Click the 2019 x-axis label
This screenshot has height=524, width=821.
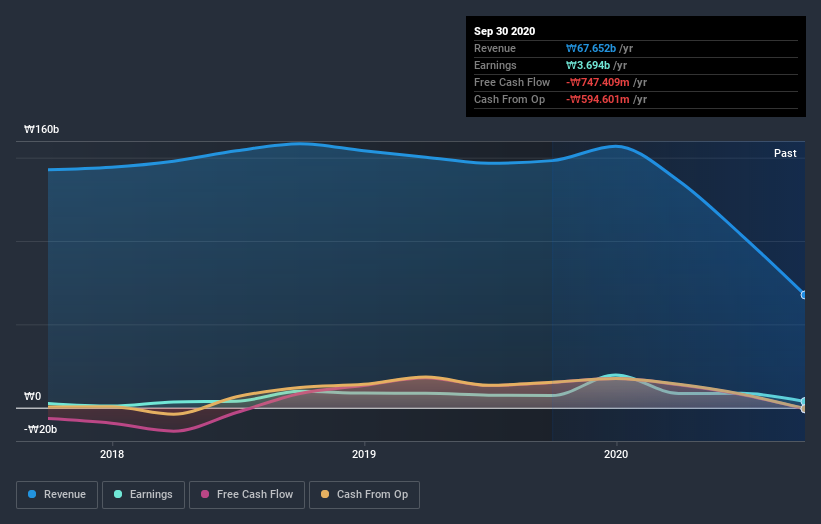point(364,454)
